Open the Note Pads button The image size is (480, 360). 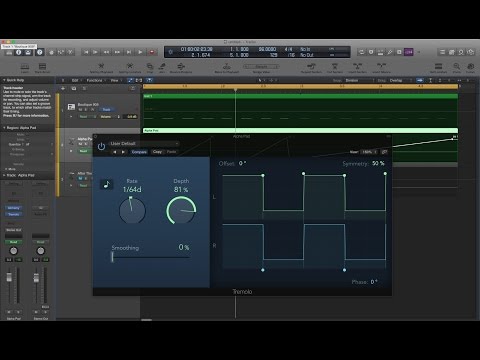pos(452,52)
